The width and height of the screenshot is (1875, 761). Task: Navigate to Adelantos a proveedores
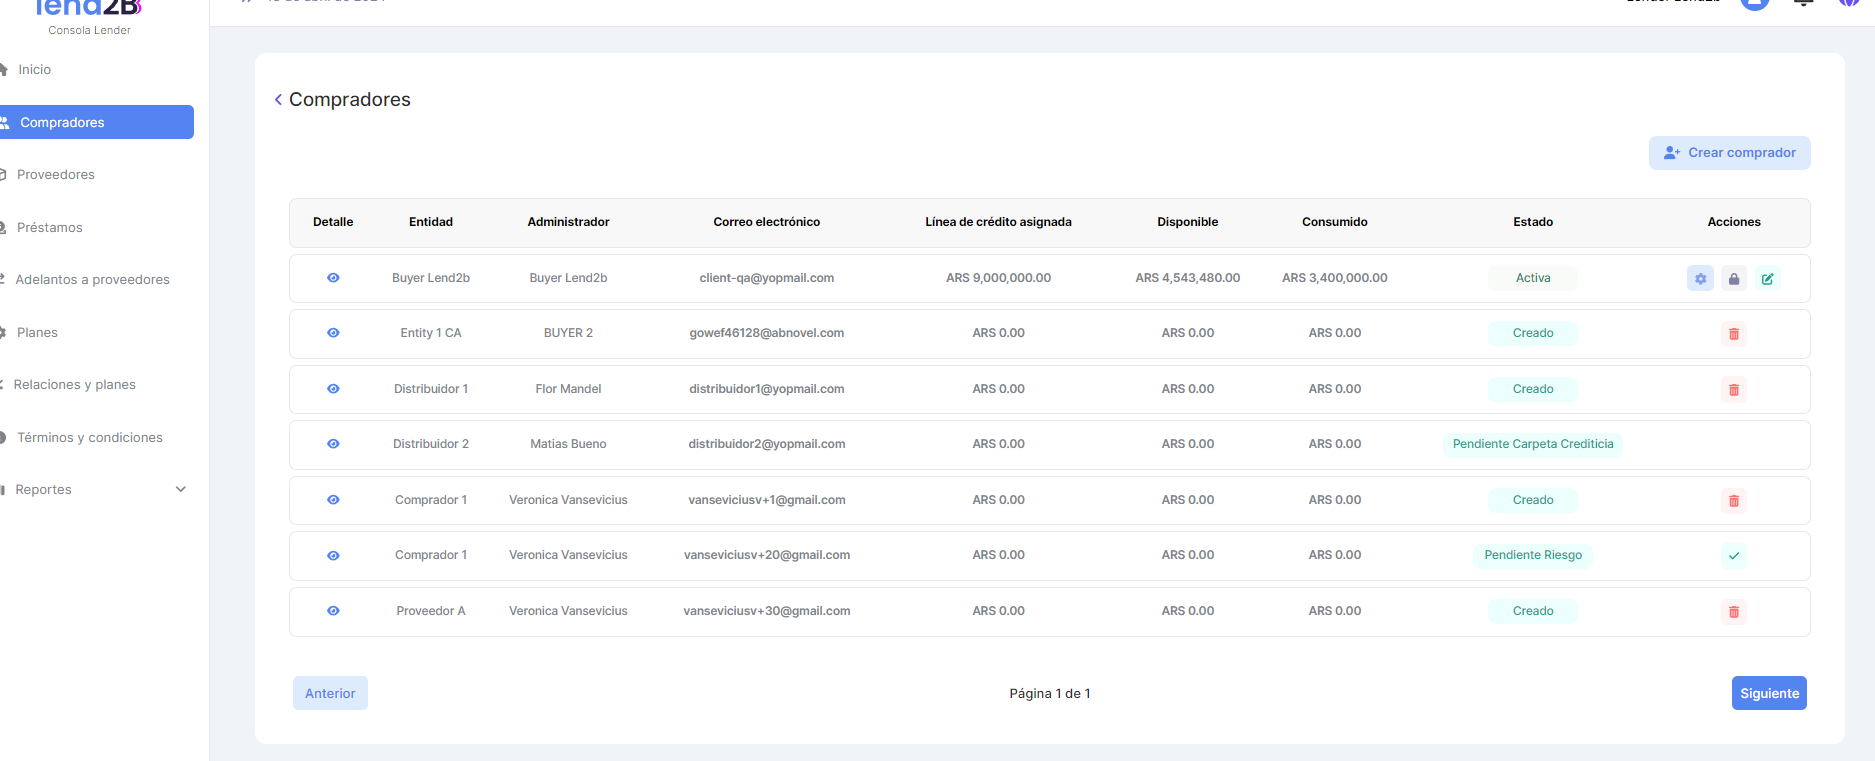pyautogui.click(x=92, y=280)
